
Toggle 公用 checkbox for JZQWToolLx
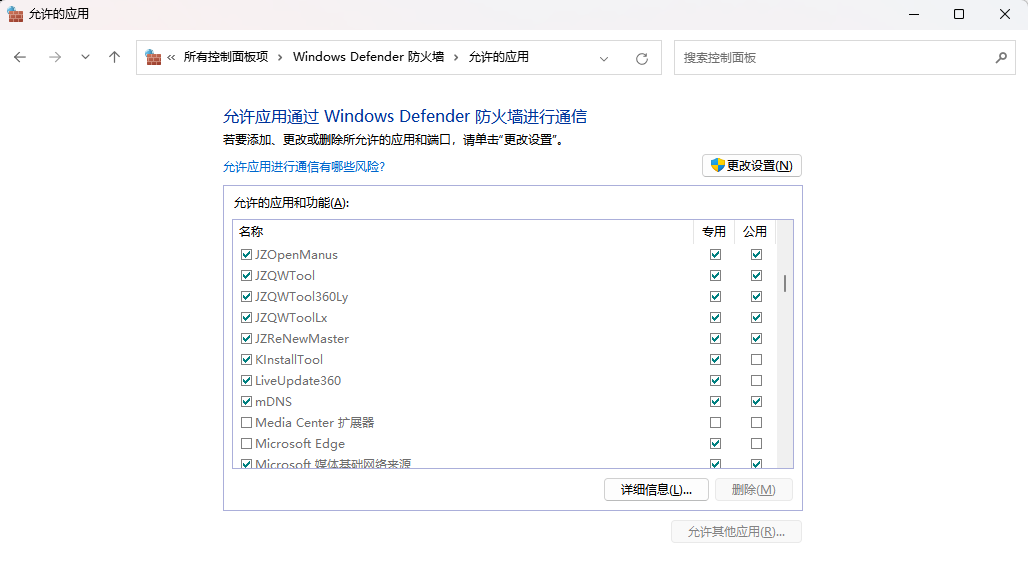[757, 317]
